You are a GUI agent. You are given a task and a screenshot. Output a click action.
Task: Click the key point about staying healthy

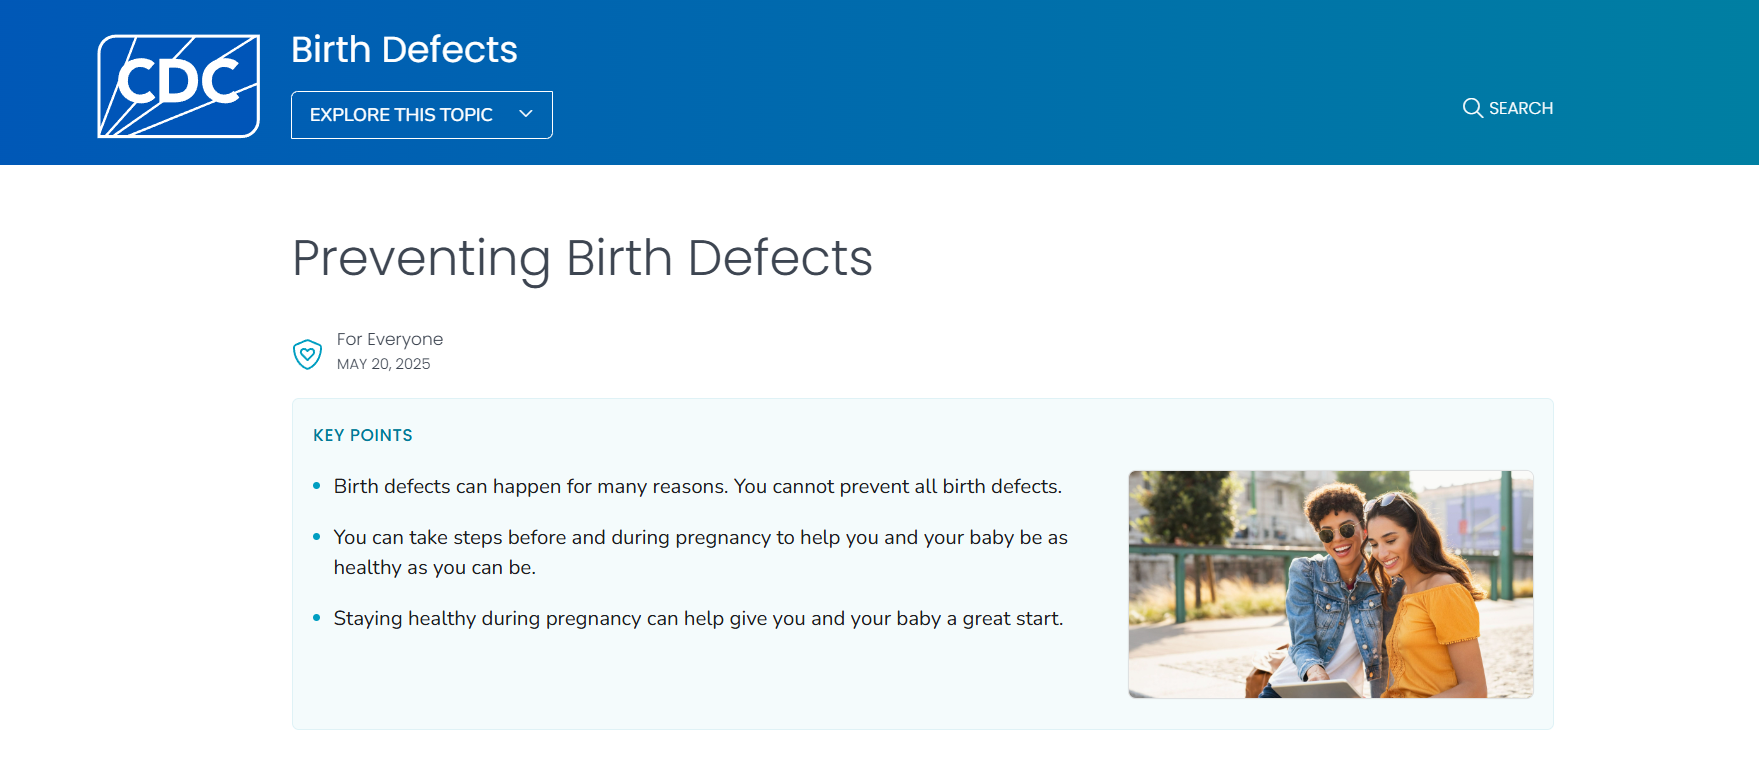tap(698, 618)
